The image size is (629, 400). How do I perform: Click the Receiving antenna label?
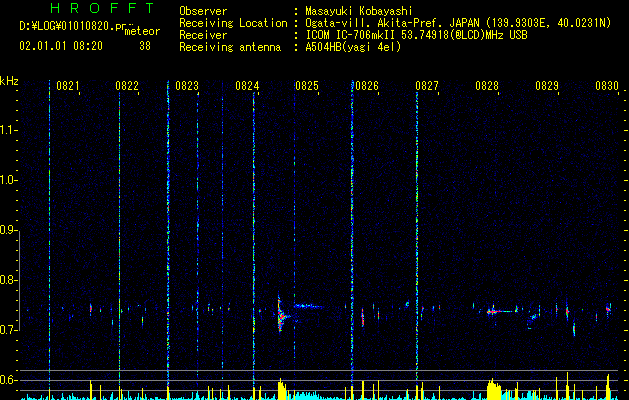click(x=230, y=47)
